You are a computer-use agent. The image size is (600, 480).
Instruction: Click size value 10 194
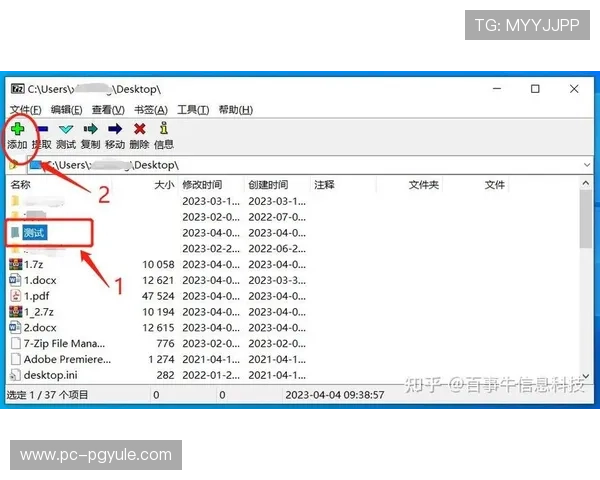158,312
